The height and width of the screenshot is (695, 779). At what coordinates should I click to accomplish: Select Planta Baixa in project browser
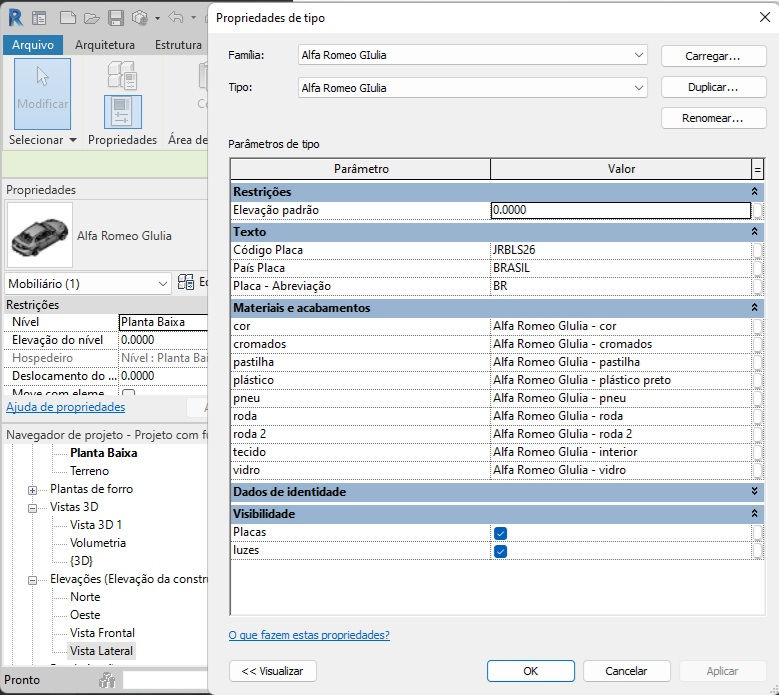click(x=103, y=453)
